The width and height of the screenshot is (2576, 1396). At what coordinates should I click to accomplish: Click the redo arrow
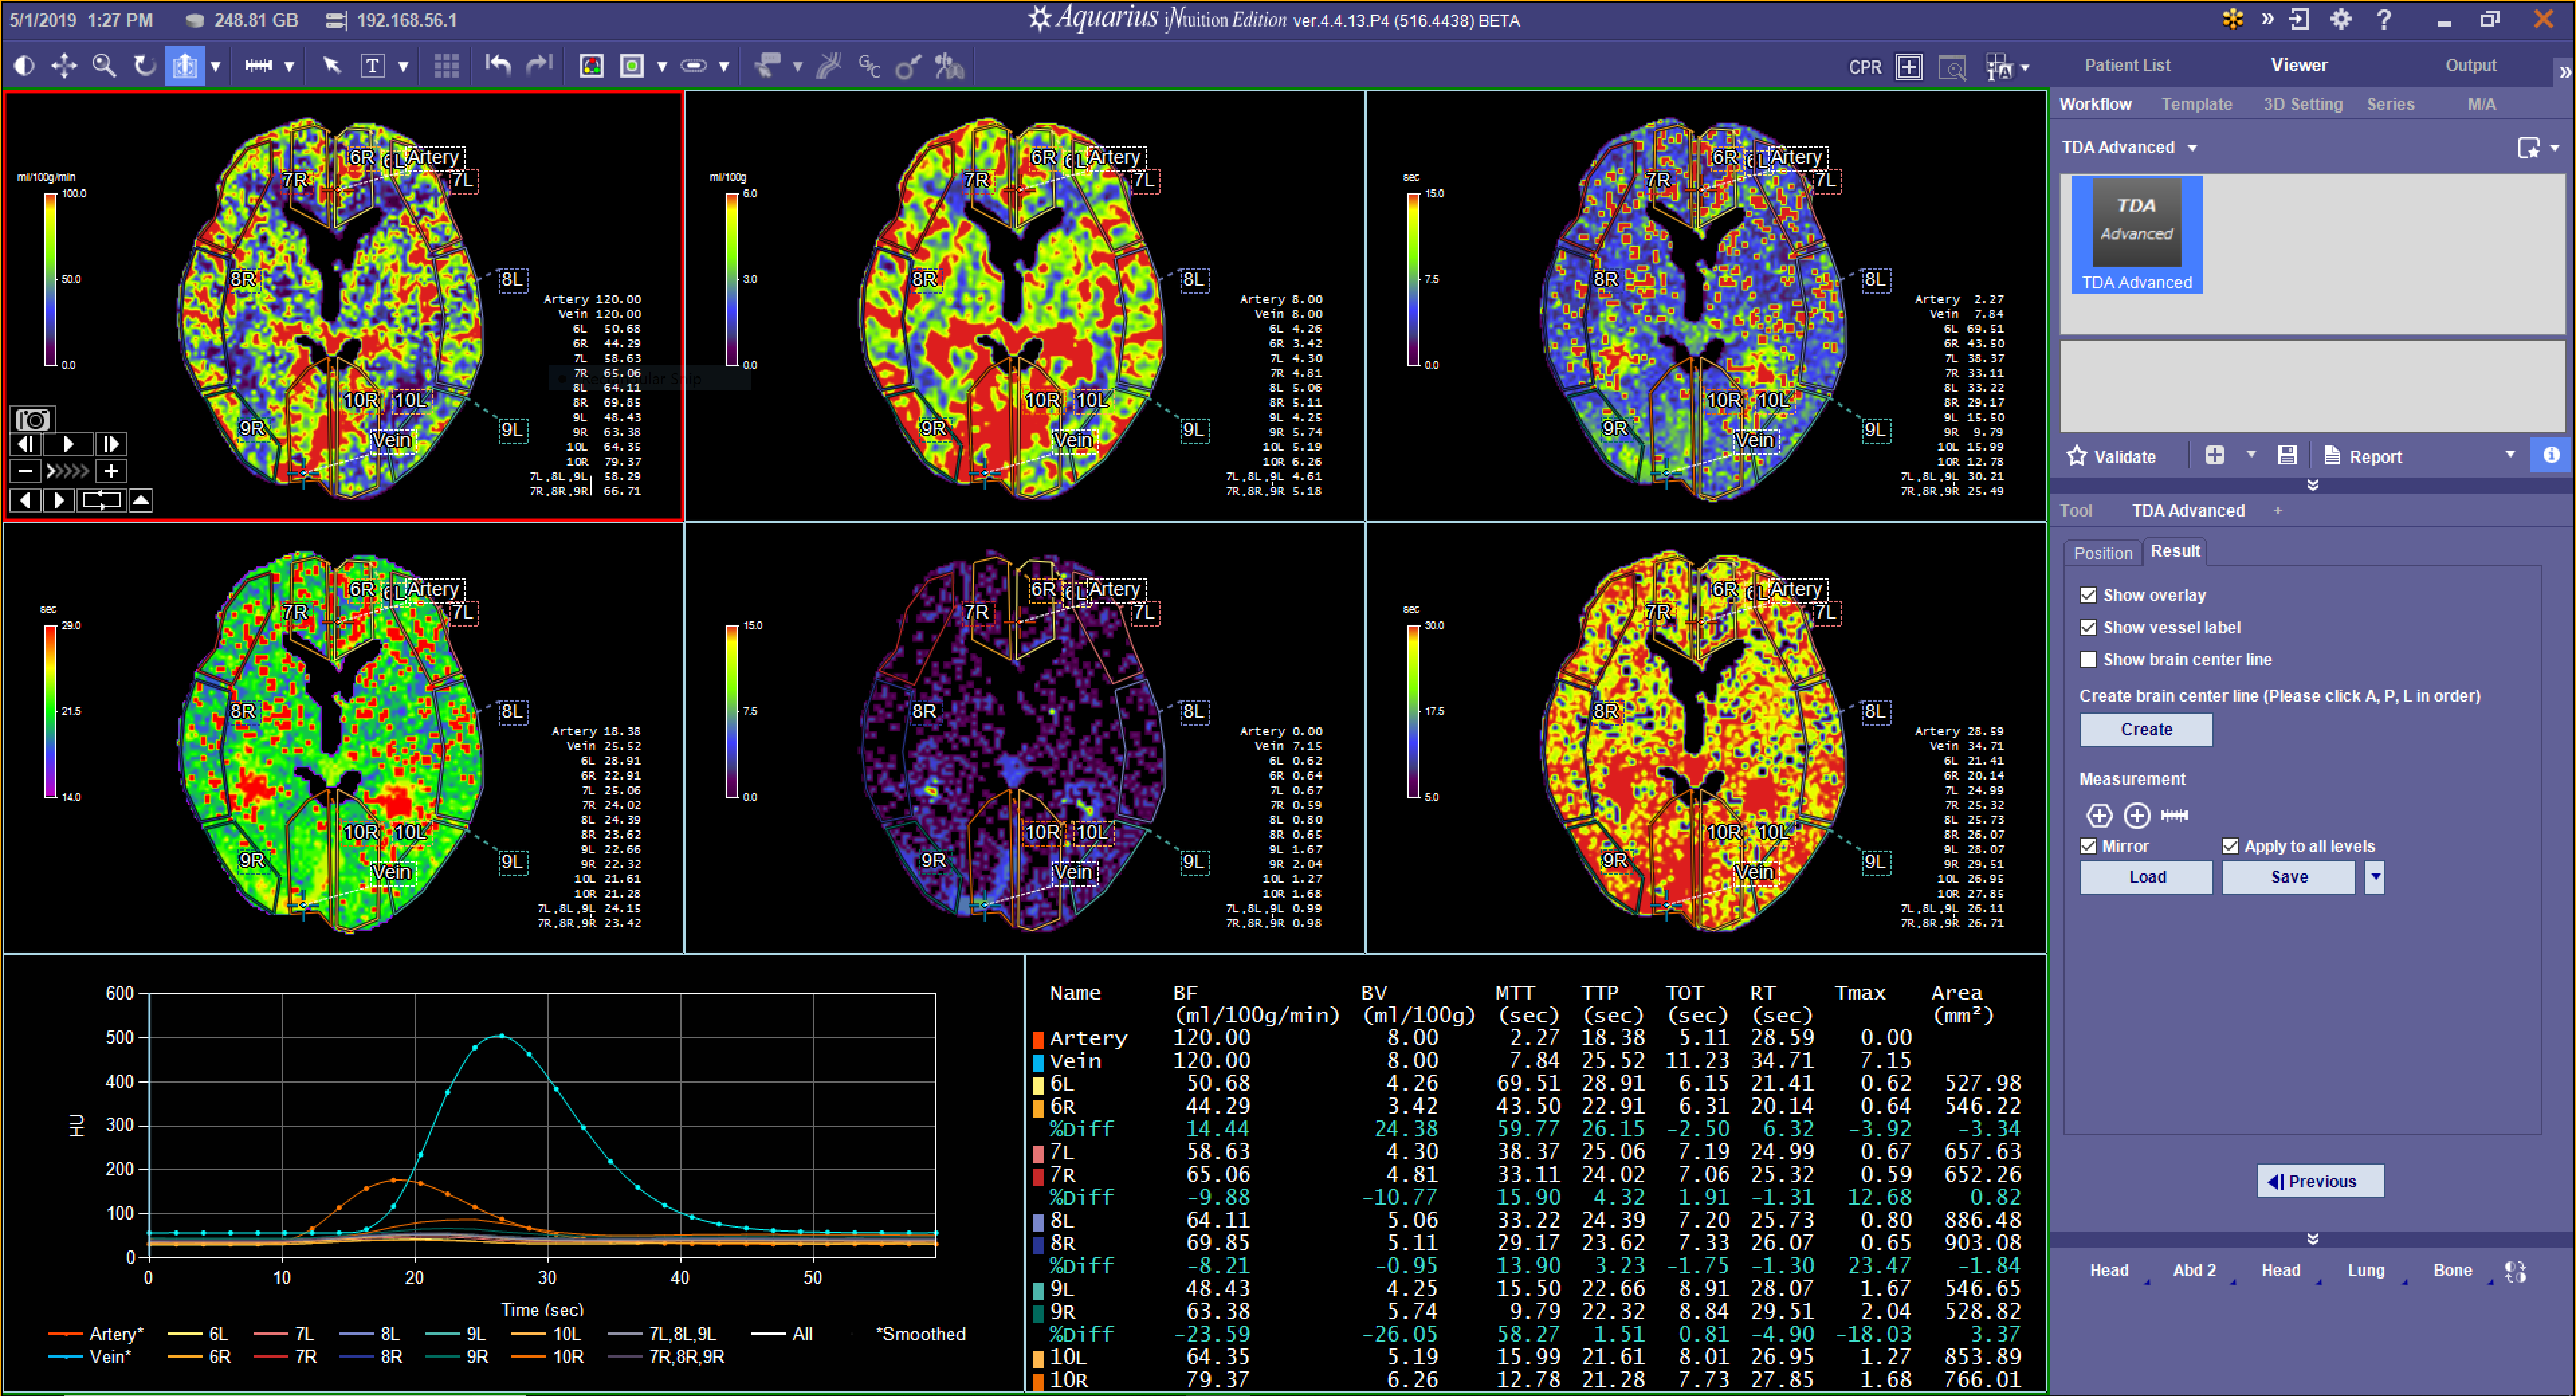540,66
